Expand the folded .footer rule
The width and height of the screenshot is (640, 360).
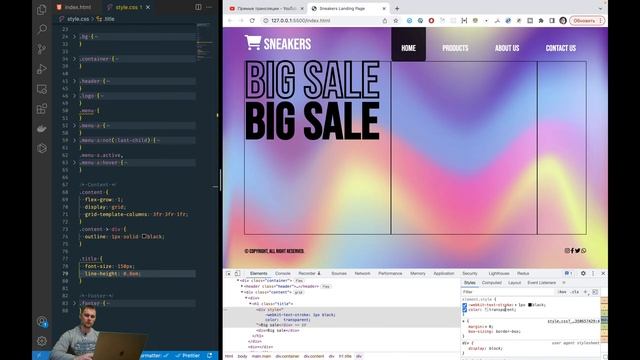(x=74, y=303)
